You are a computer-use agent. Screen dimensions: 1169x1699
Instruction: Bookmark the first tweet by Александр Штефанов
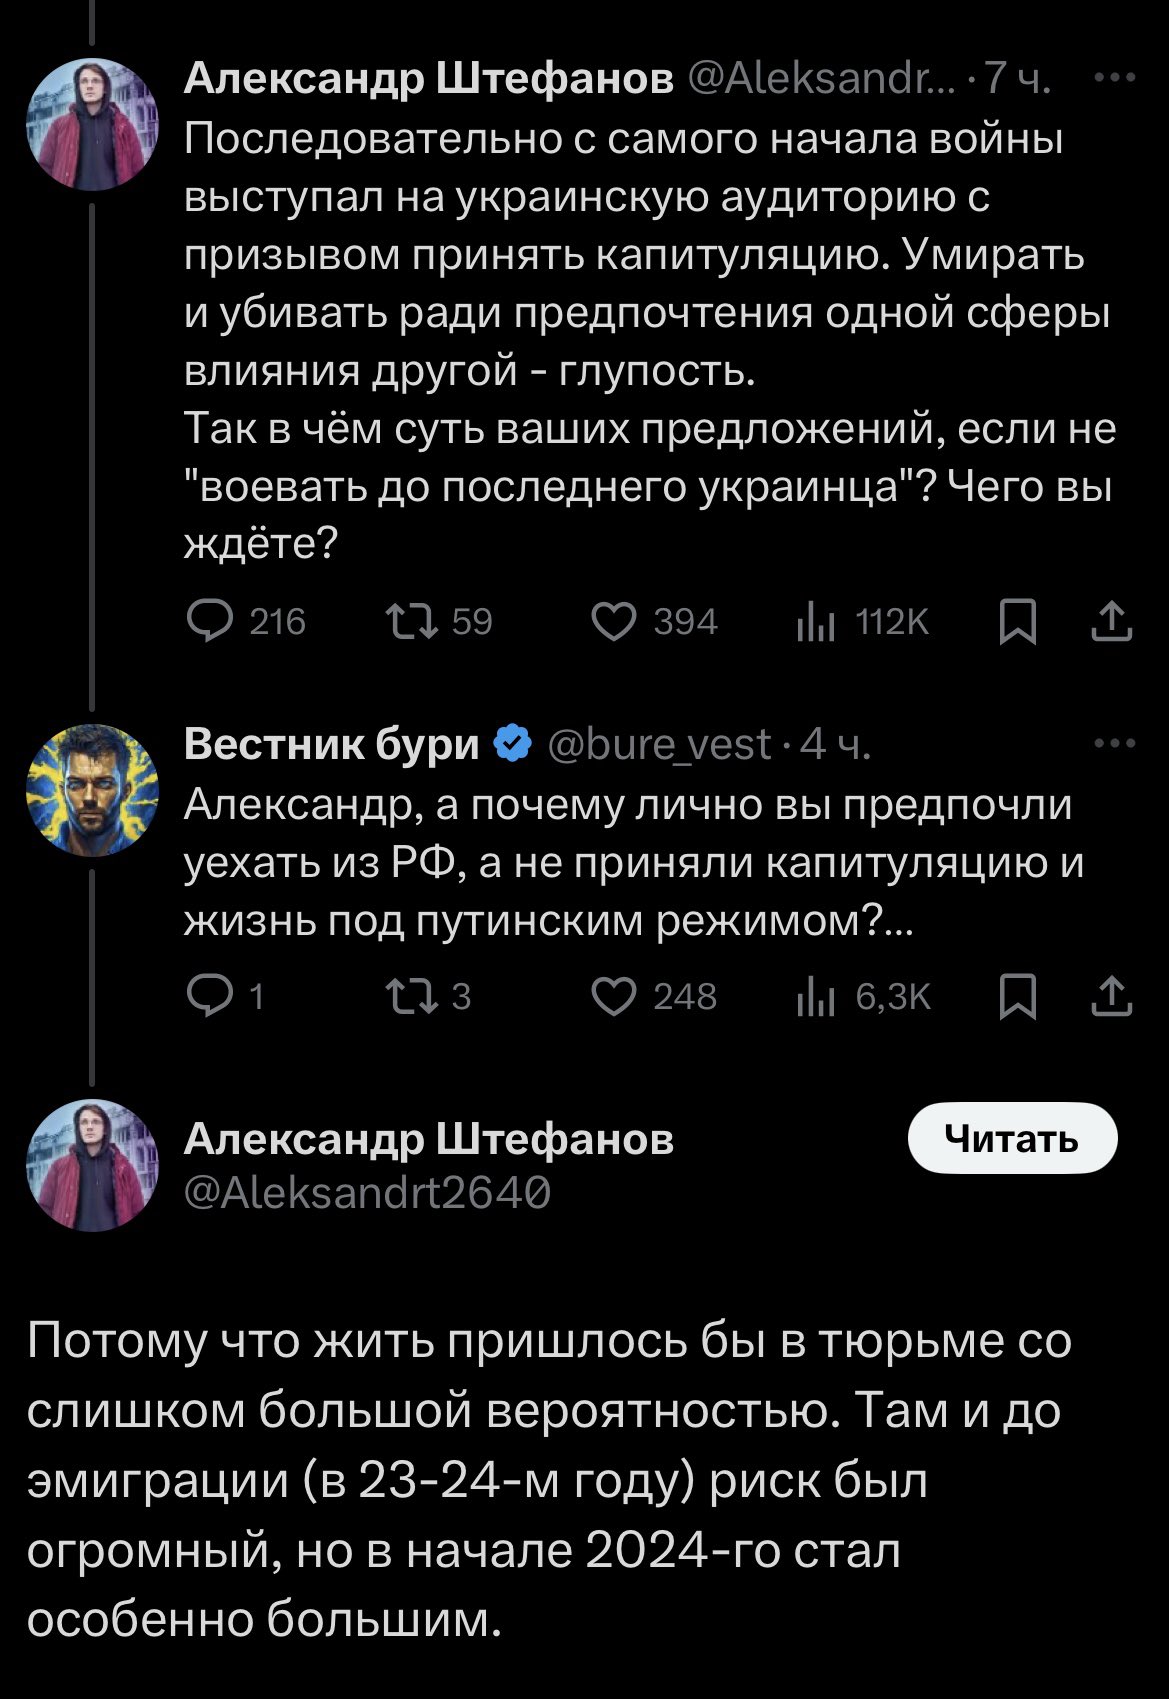click(1017, 624)
